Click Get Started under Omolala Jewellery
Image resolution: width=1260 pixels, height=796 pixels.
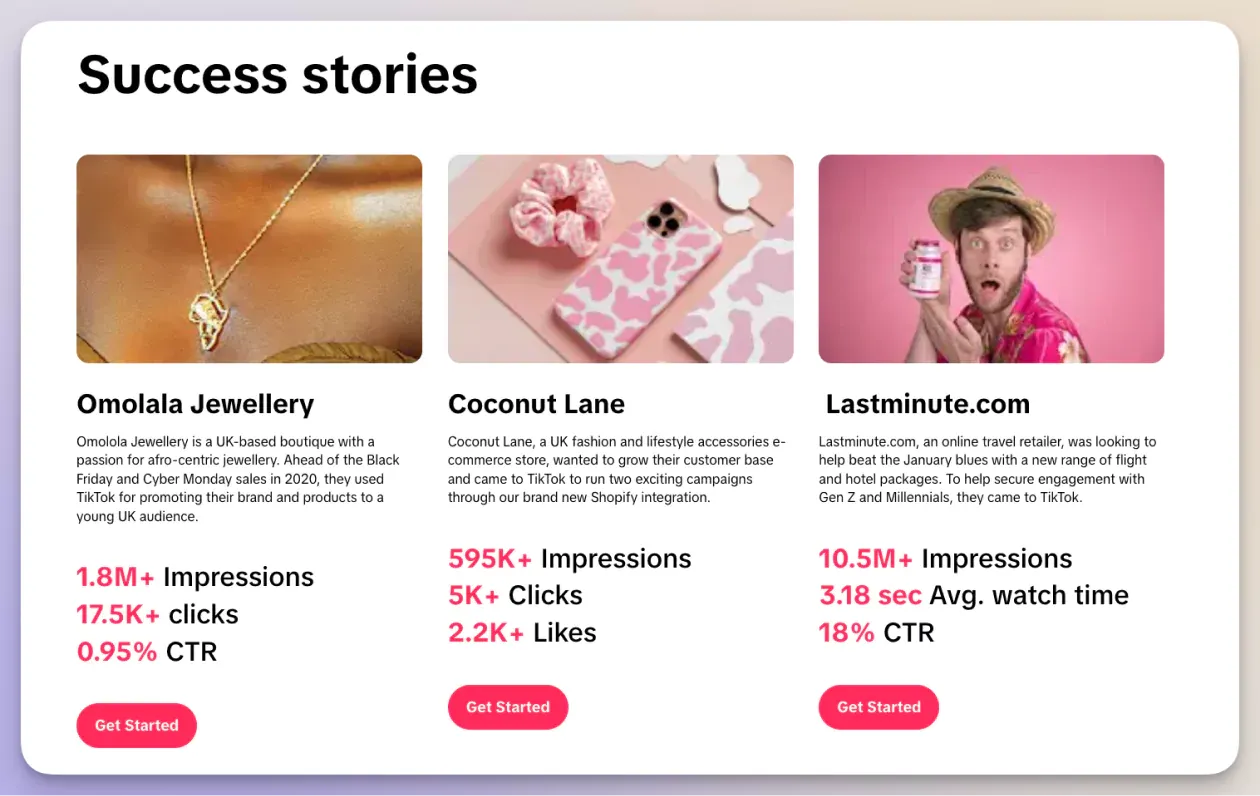(x=136, y=725)
